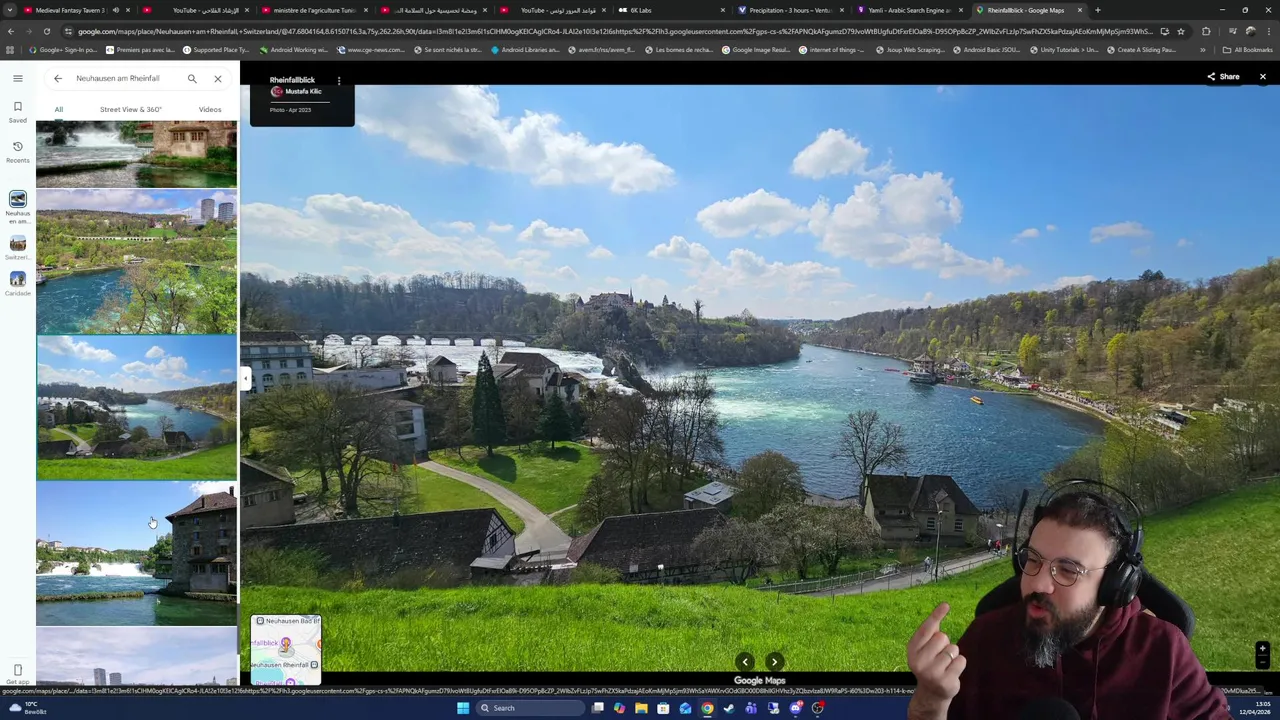Collapse the side panel with the arrow
1280x720 pixels.
click(245, 379)
